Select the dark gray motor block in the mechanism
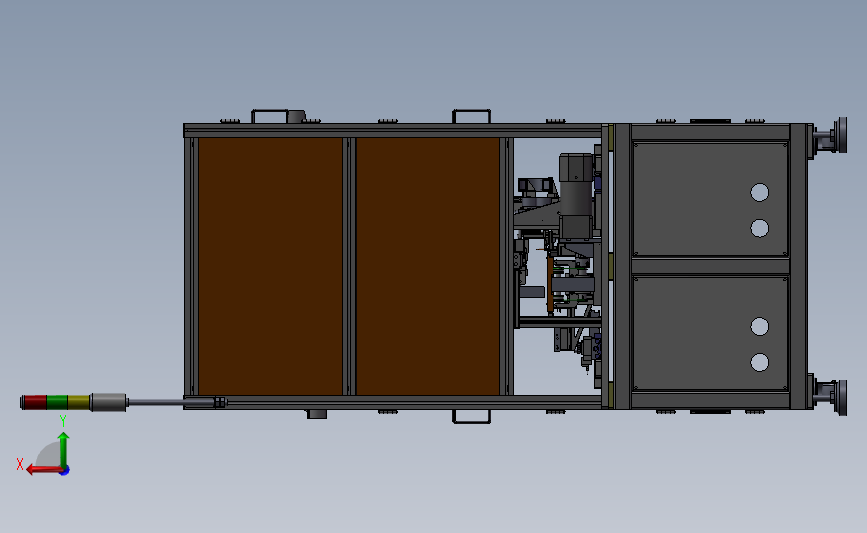Screen dimensions: 867x533 point(576,196)
